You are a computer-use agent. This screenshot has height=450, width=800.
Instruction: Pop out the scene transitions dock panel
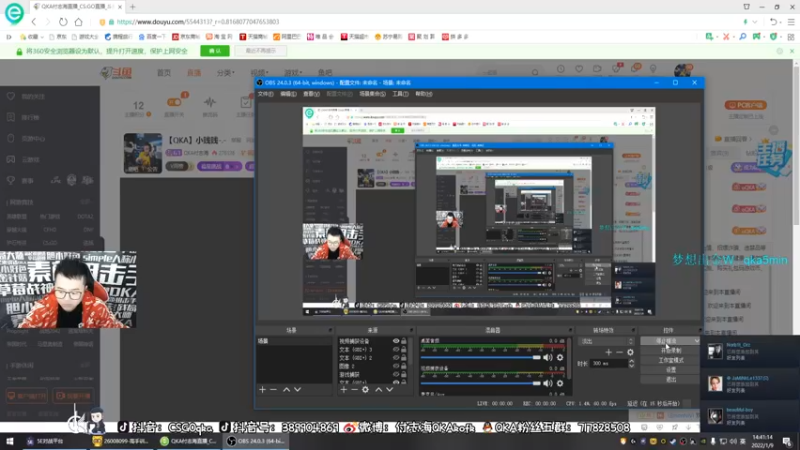[x=633, y=330]
